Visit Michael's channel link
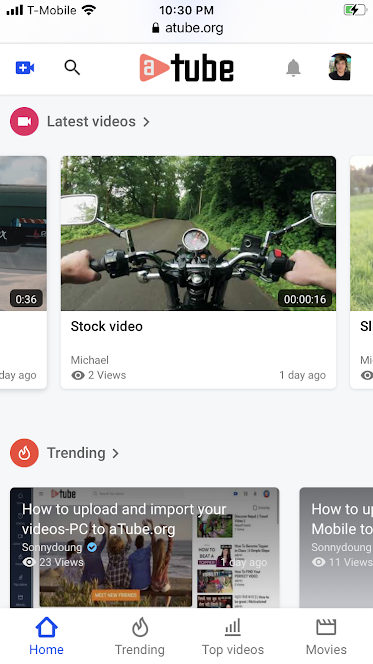This screenshot has width=373, height=664. pos(90,360)
